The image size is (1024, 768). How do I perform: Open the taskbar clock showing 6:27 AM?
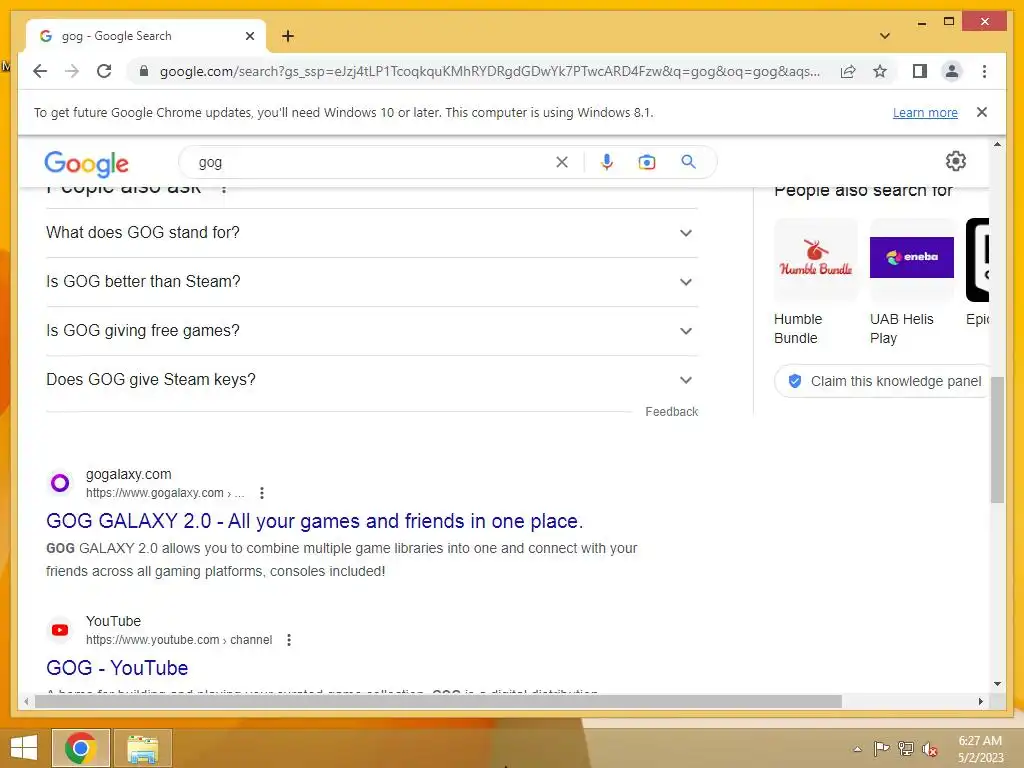980,749
